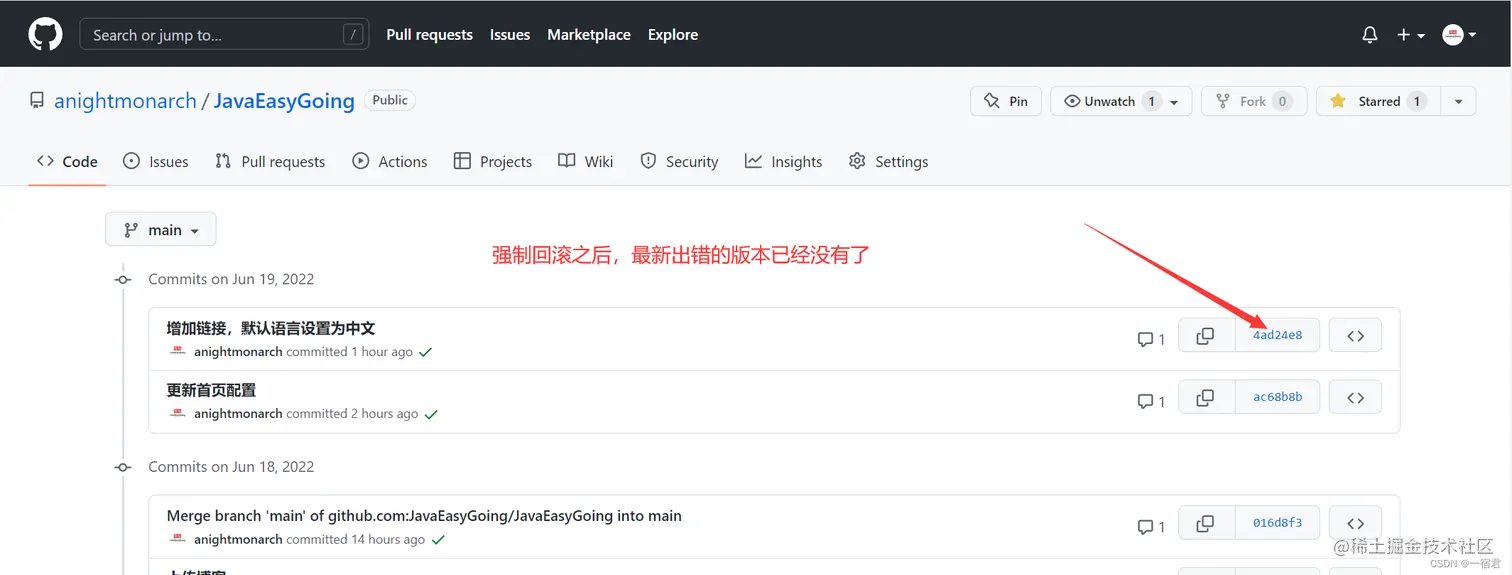Go to Marketplace
This screenshot has width=1512, height=575.
589,35
